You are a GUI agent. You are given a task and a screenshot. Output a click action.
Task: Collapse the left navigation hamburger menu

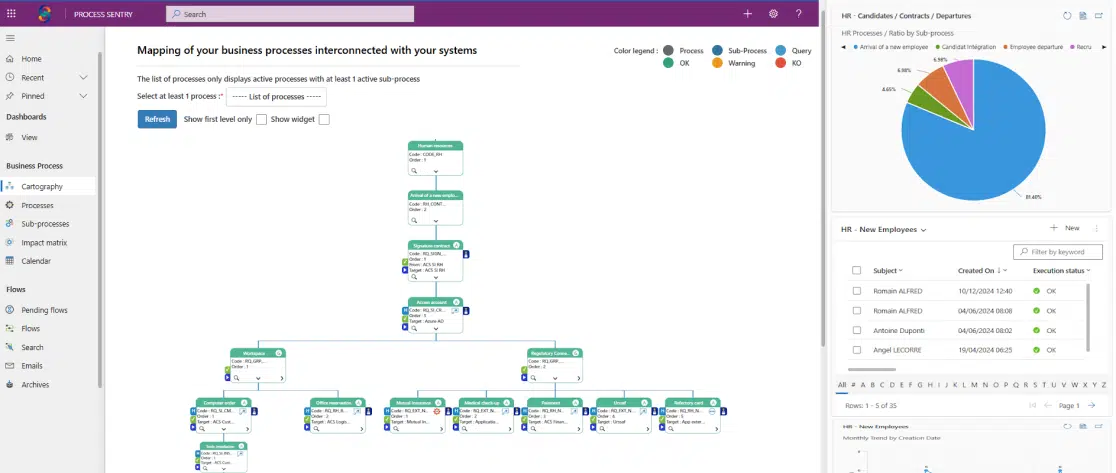tap(11, 38)
